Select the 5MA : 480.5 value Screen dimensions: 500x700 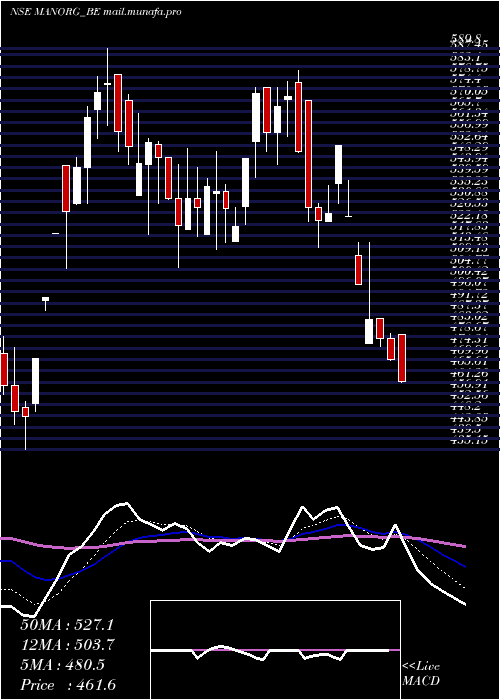click(x=62, y=665)
